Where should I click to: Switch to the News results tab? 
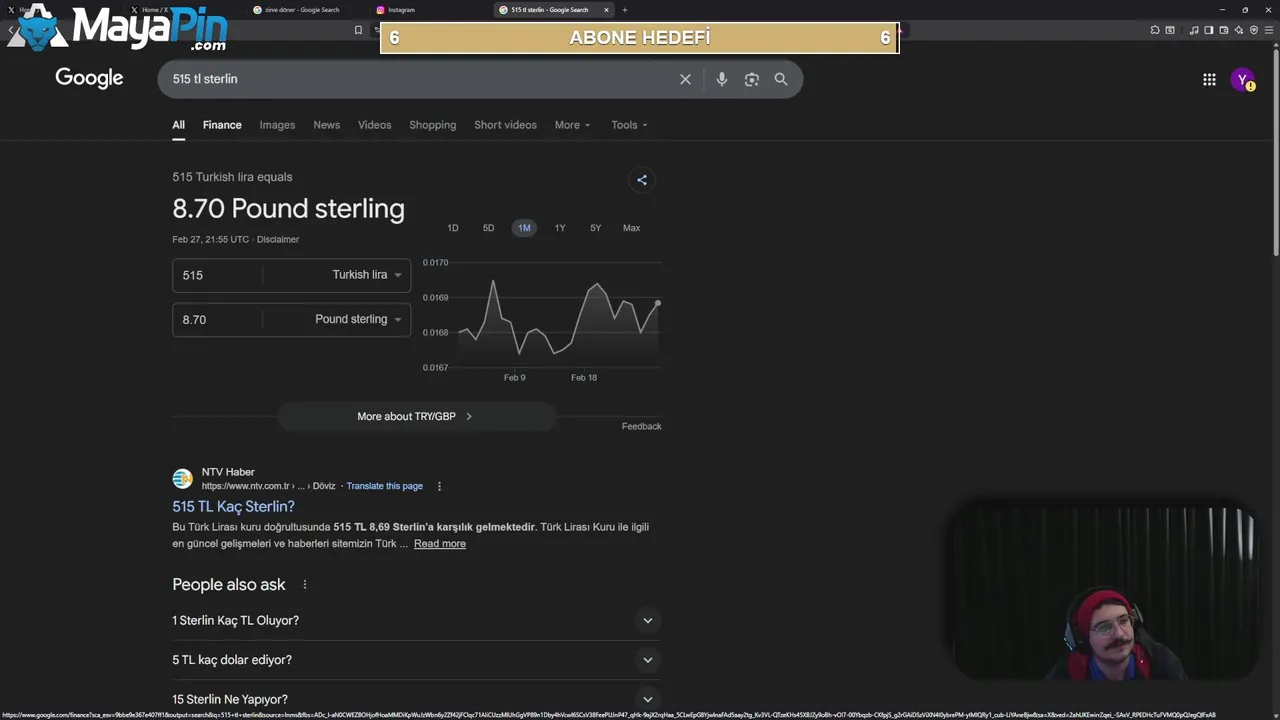click(x=326, y=125)
